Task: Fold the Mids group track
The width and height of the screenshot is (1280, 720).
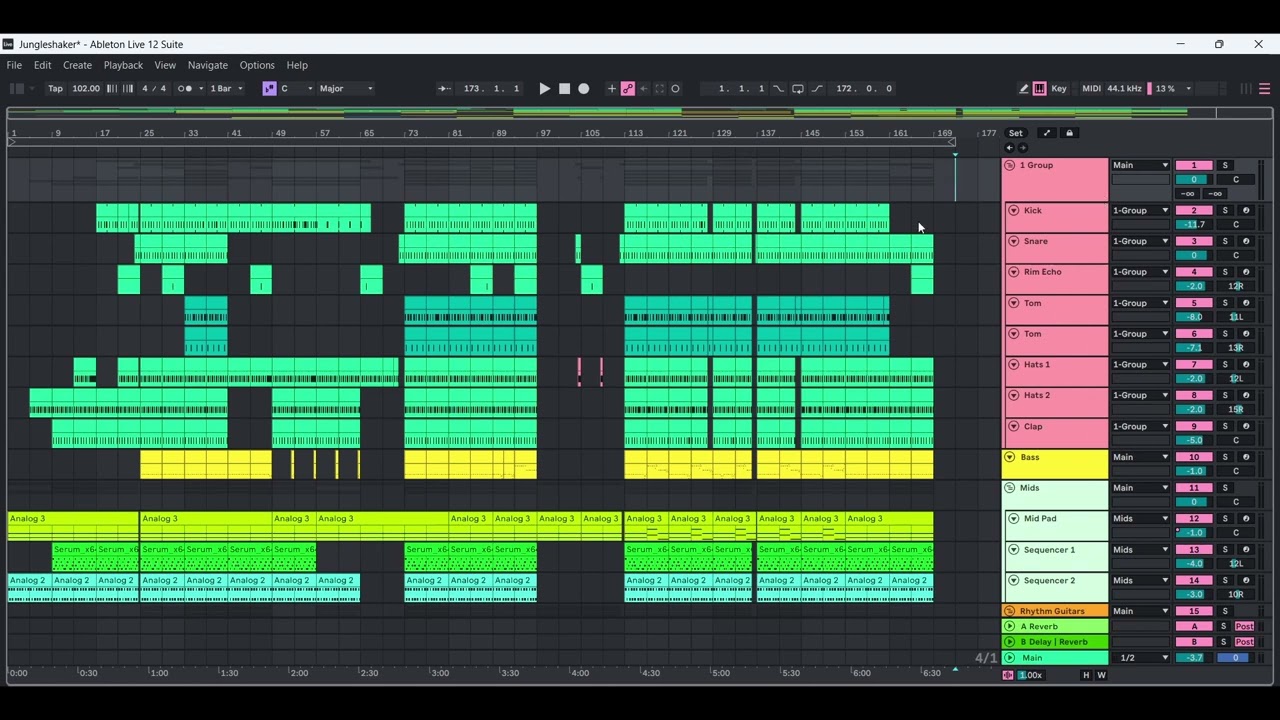Action: [1009, 488]
